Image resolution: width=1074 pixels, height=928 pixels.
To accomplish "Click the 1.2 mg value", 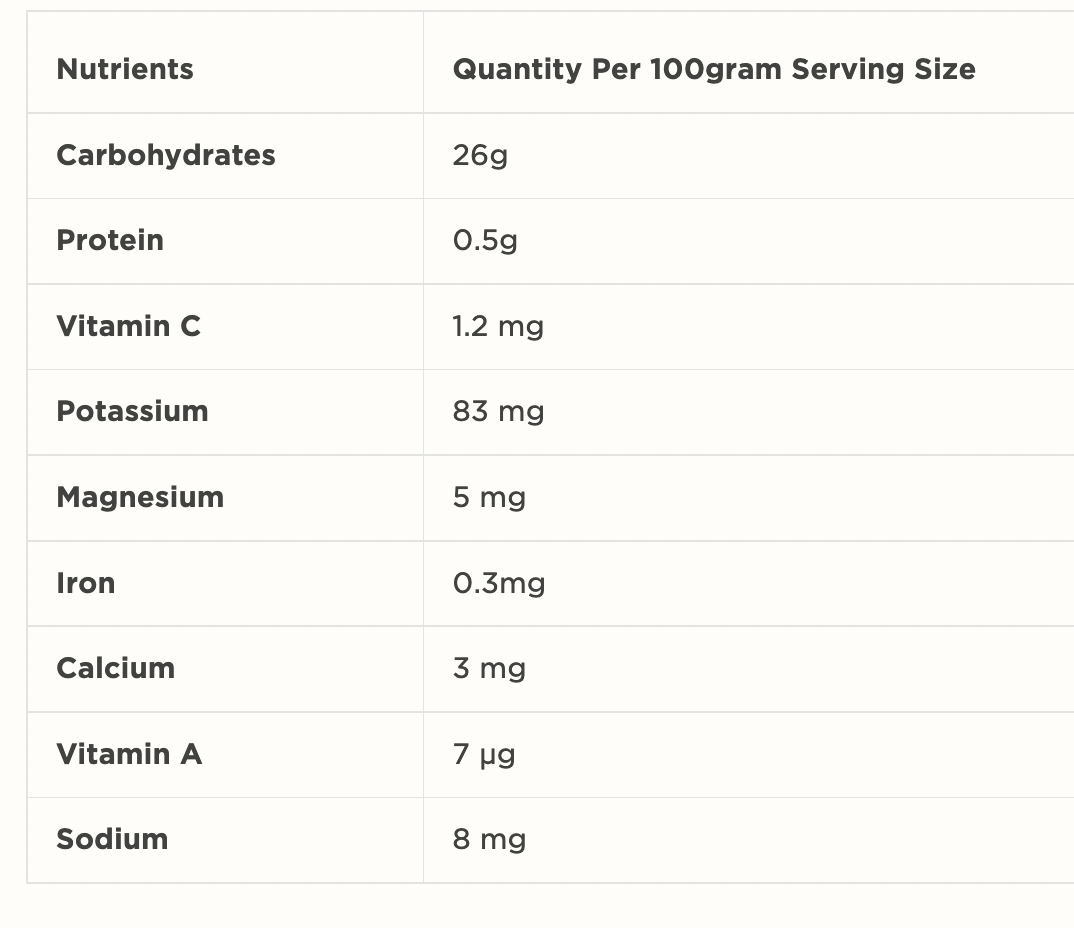I will point(498,326).
